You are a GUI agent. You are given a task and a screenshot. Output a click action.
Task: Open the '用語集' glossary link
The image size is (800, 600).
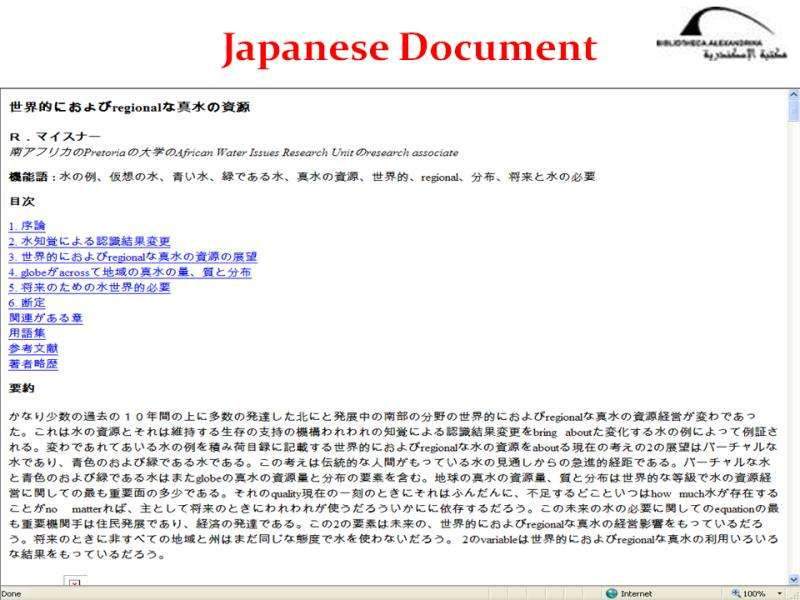coord(27,333)
